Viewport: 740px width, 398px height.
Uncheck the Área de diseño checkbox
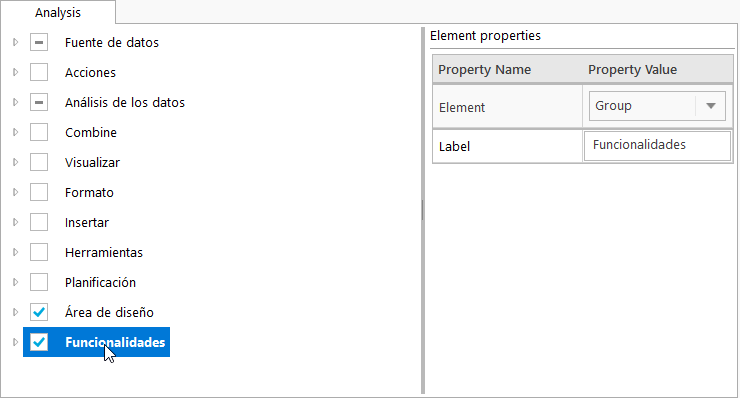[x=39, y=312]
